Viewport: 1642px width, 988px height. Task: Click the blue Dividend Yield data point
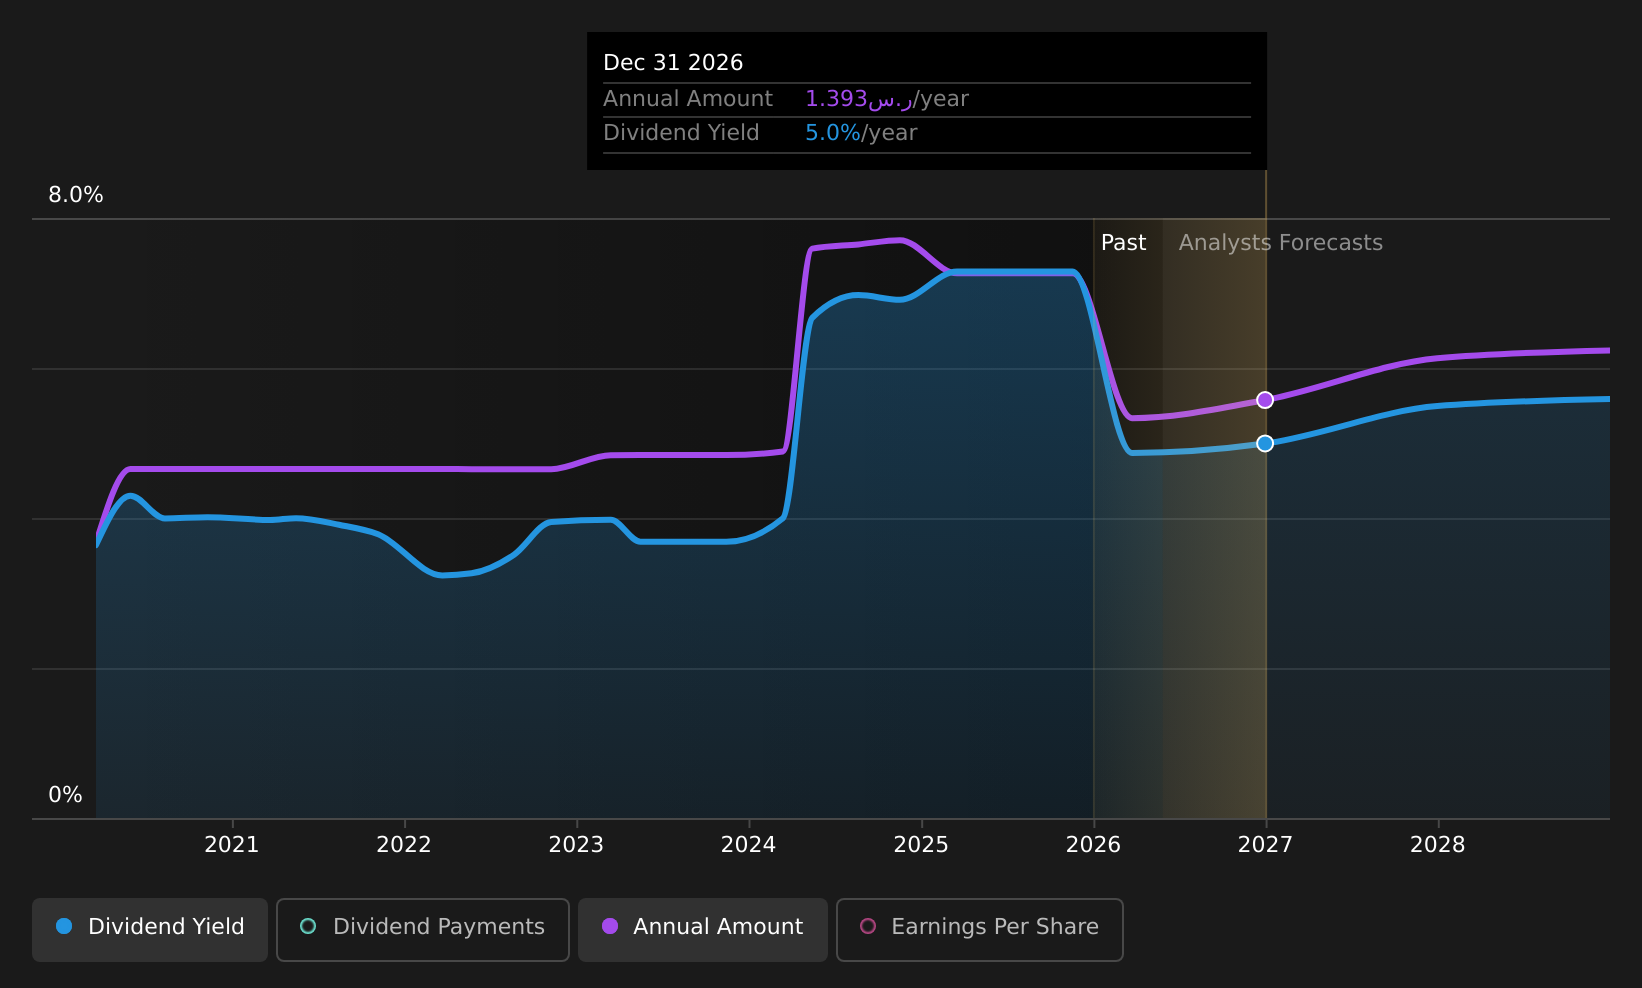[x=1265, y=443]
